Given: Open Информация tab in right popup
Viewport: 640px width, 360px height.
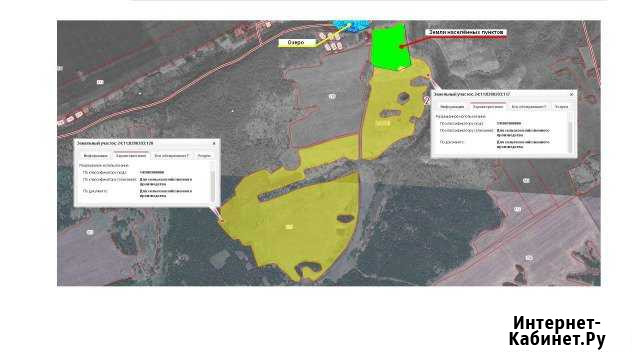Looking at the screenshot, I should 452,107.
